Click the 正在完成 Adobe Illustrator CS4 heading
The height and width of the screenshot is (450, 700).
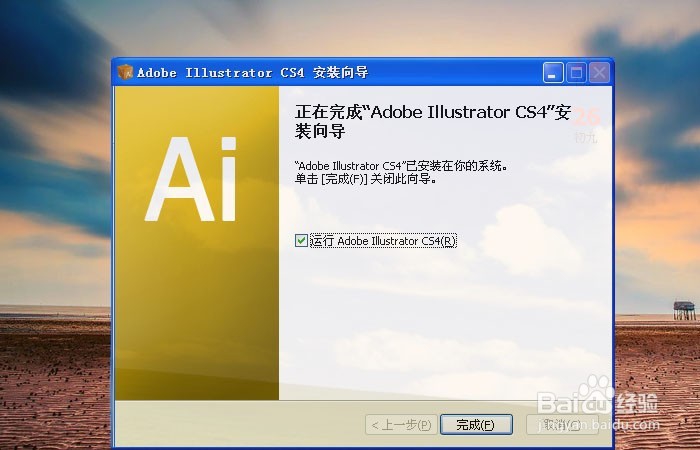[x=433, y=122]
